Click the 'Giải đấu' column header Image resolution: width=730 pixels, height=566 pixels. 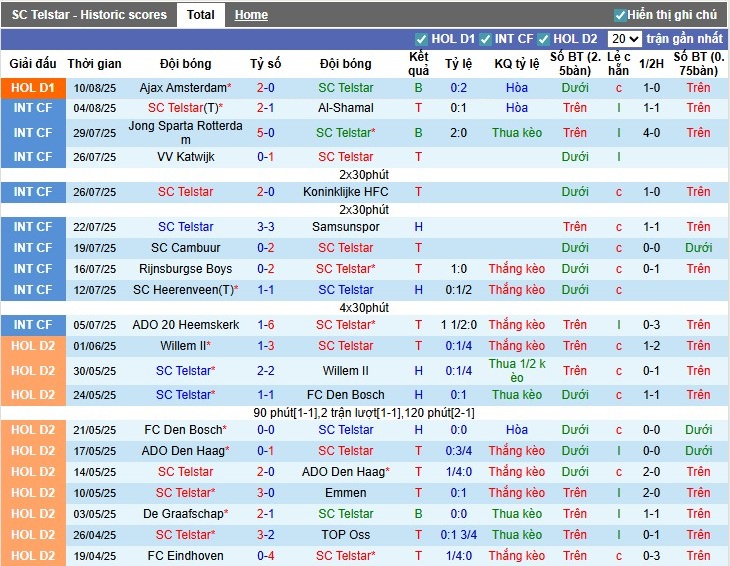point(33,64)
